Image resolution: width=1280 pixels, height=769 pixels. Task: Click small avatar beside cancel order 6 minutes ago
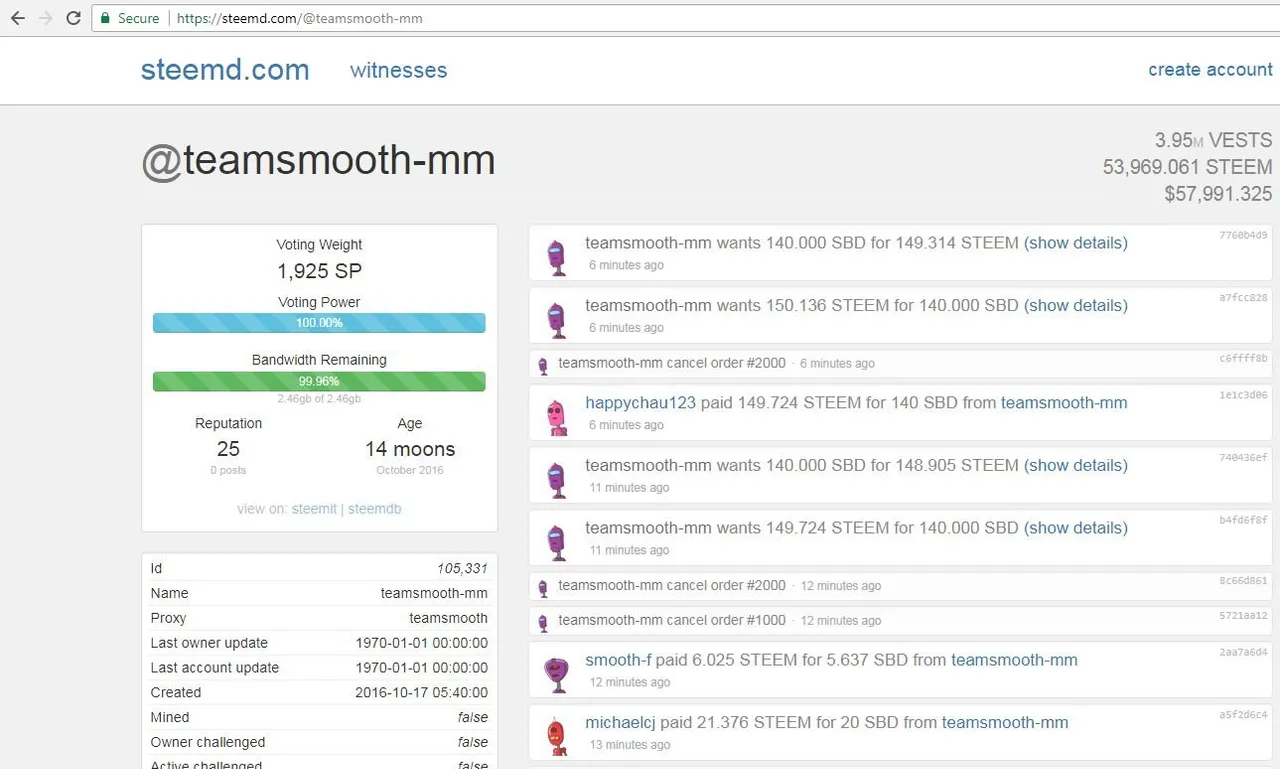(x=543, y=365)
